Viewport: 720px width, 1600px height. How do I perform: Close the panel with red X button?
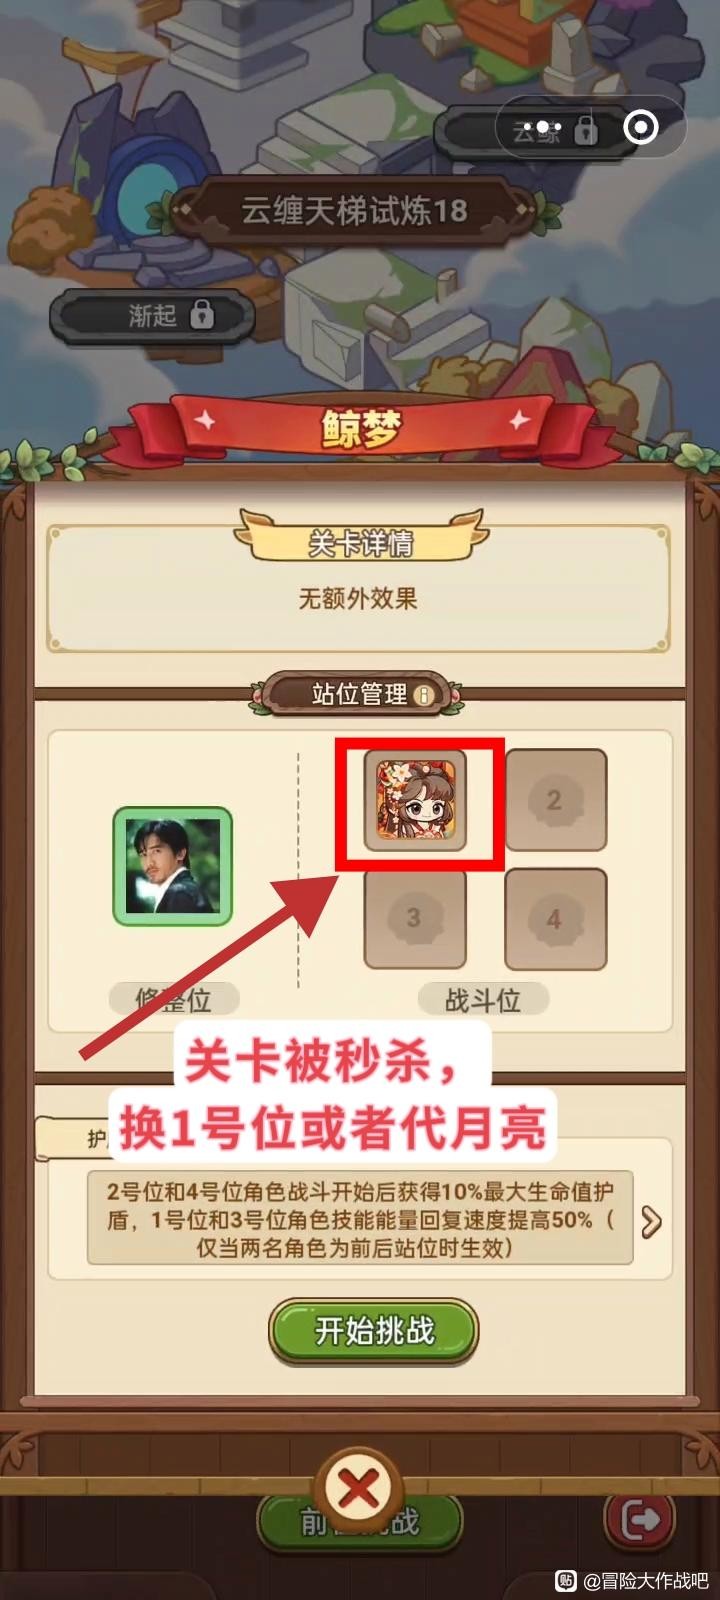357,1492
